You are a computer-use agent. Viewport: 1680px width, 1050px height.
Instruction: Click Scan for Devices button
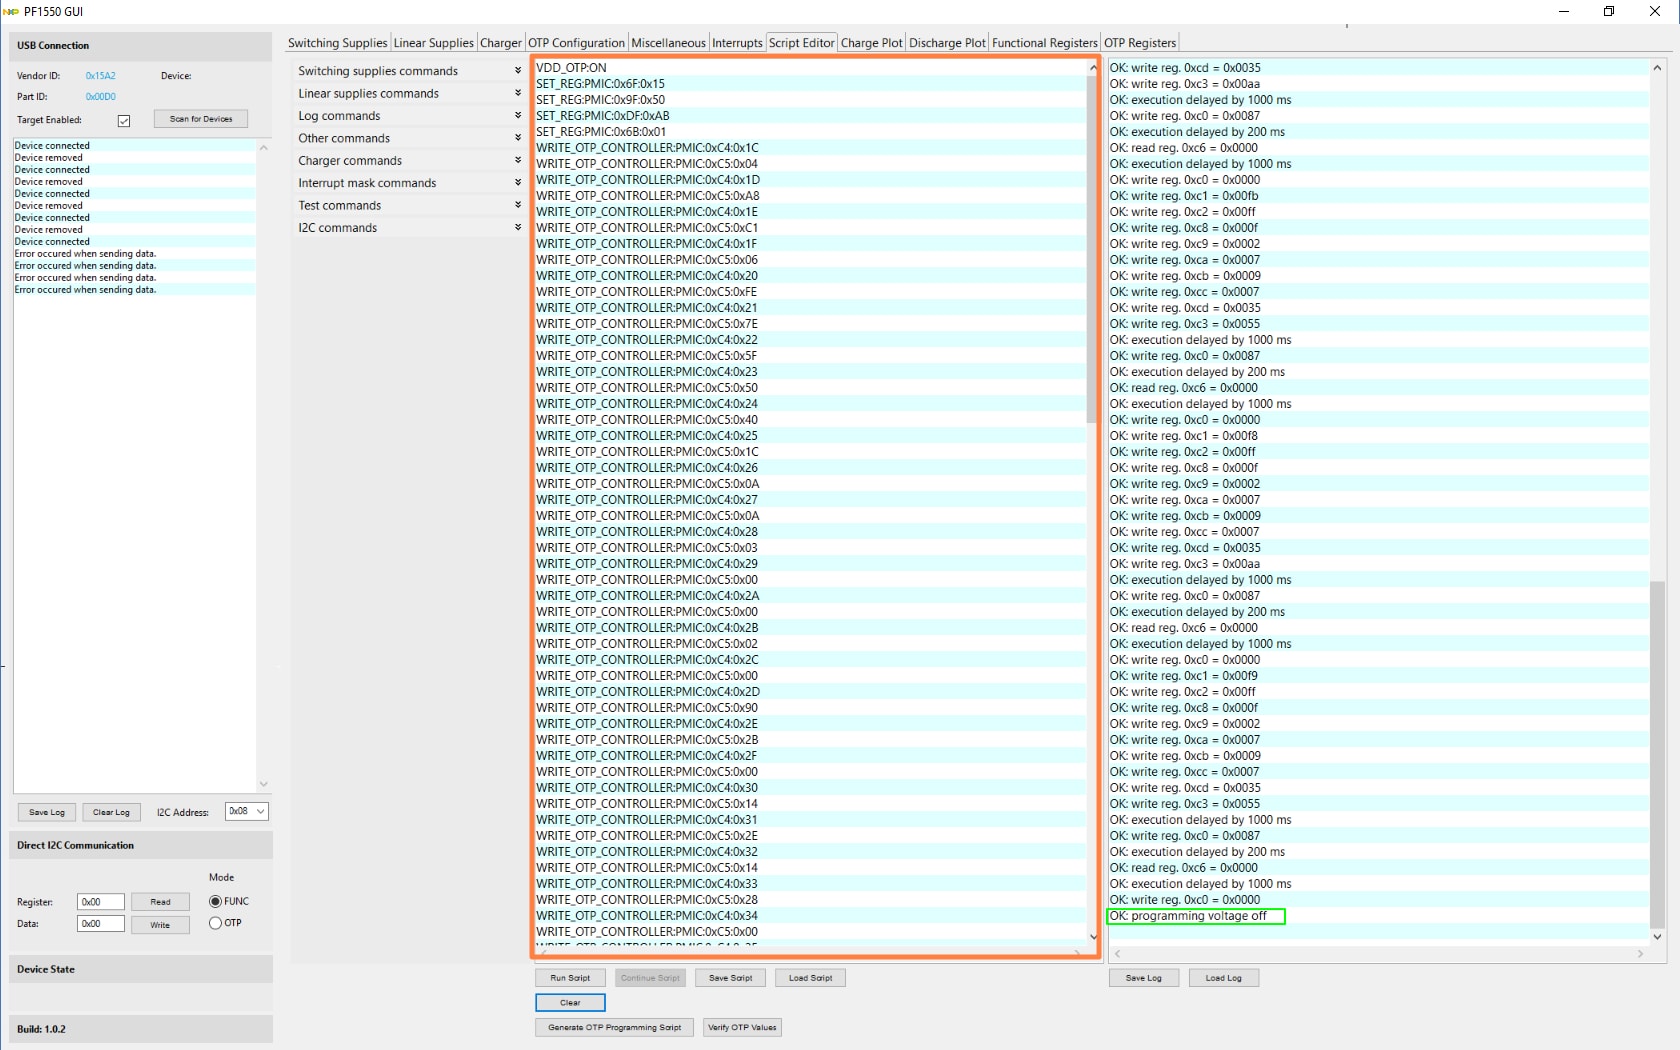tap(201, 119)
